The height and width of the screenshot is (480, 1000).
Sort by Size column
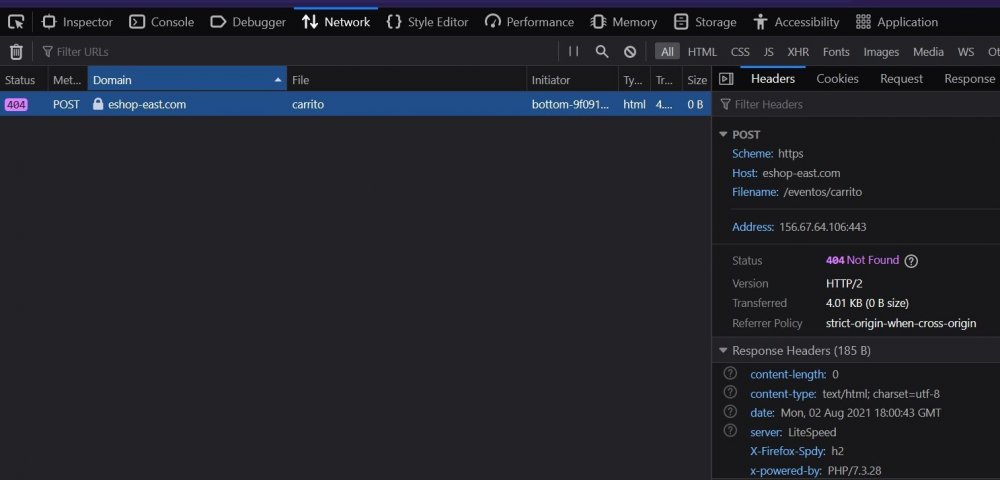tap(696, 80)
